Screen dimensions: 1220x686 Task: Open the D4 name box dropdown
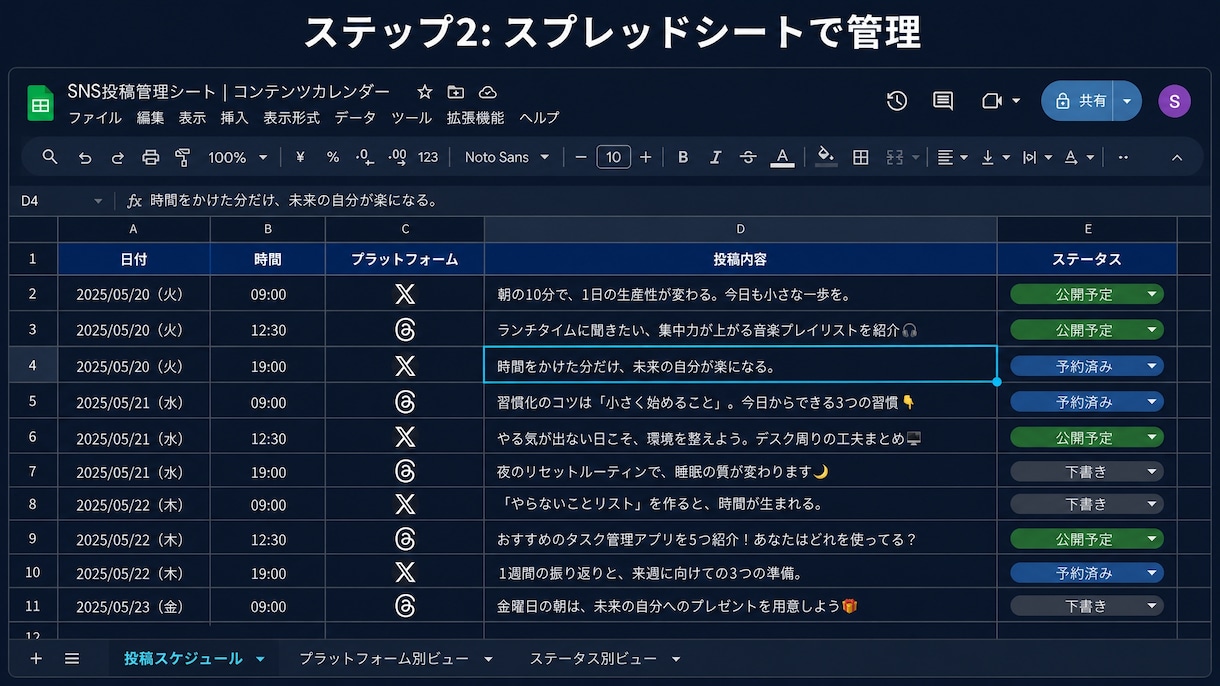click(98, 201)
